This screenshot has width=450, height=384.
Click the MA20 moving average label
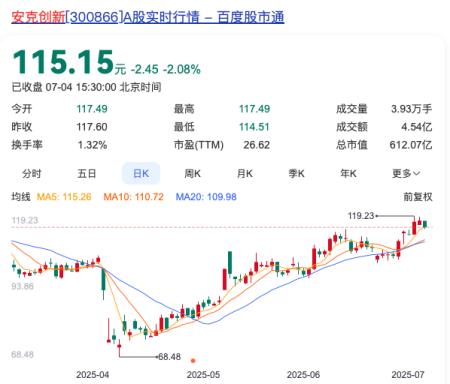click(206, 197)
